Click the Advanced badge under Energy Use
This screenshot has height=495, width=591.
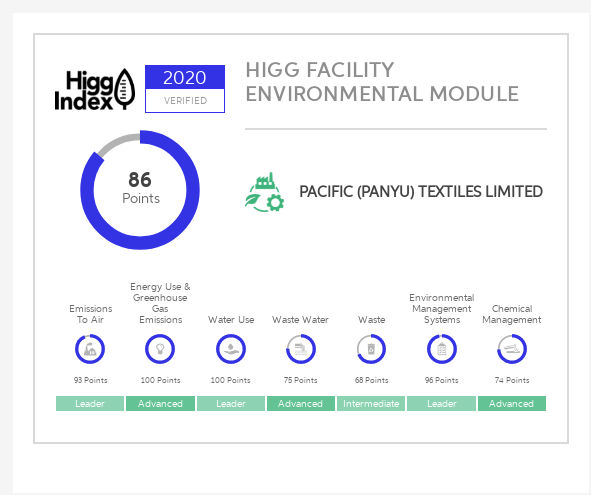pyautogui.click(x=160, y=403)
